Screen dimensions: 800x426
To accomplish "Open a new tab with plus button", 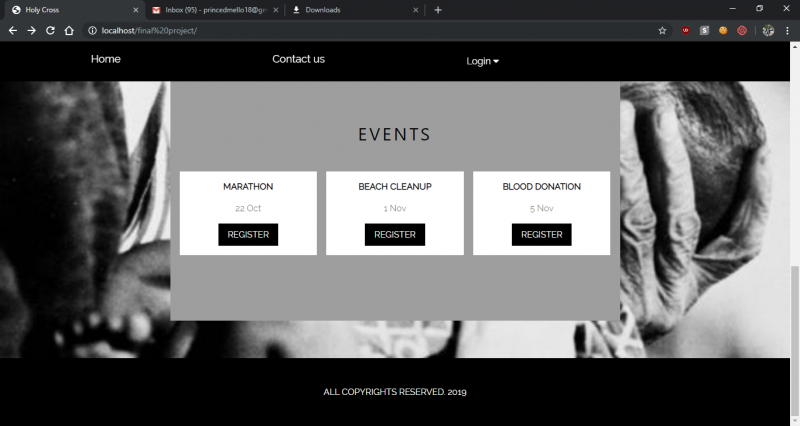I will click(x=438, y=10).
